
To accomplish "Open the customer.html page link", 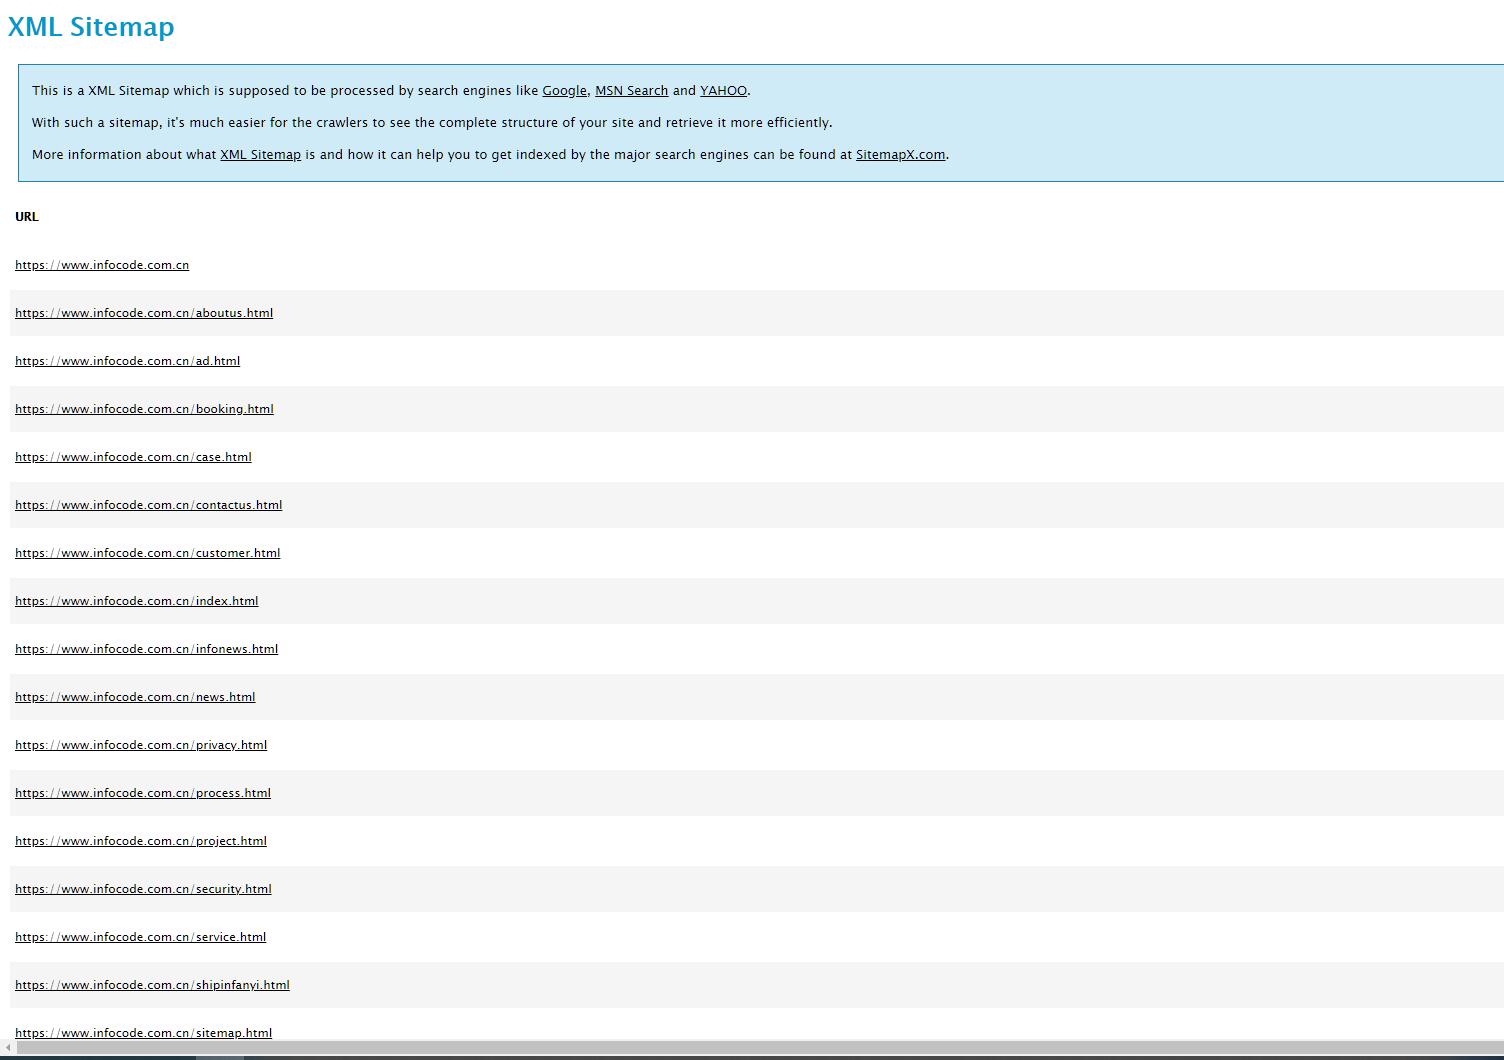I will point(147,553).
